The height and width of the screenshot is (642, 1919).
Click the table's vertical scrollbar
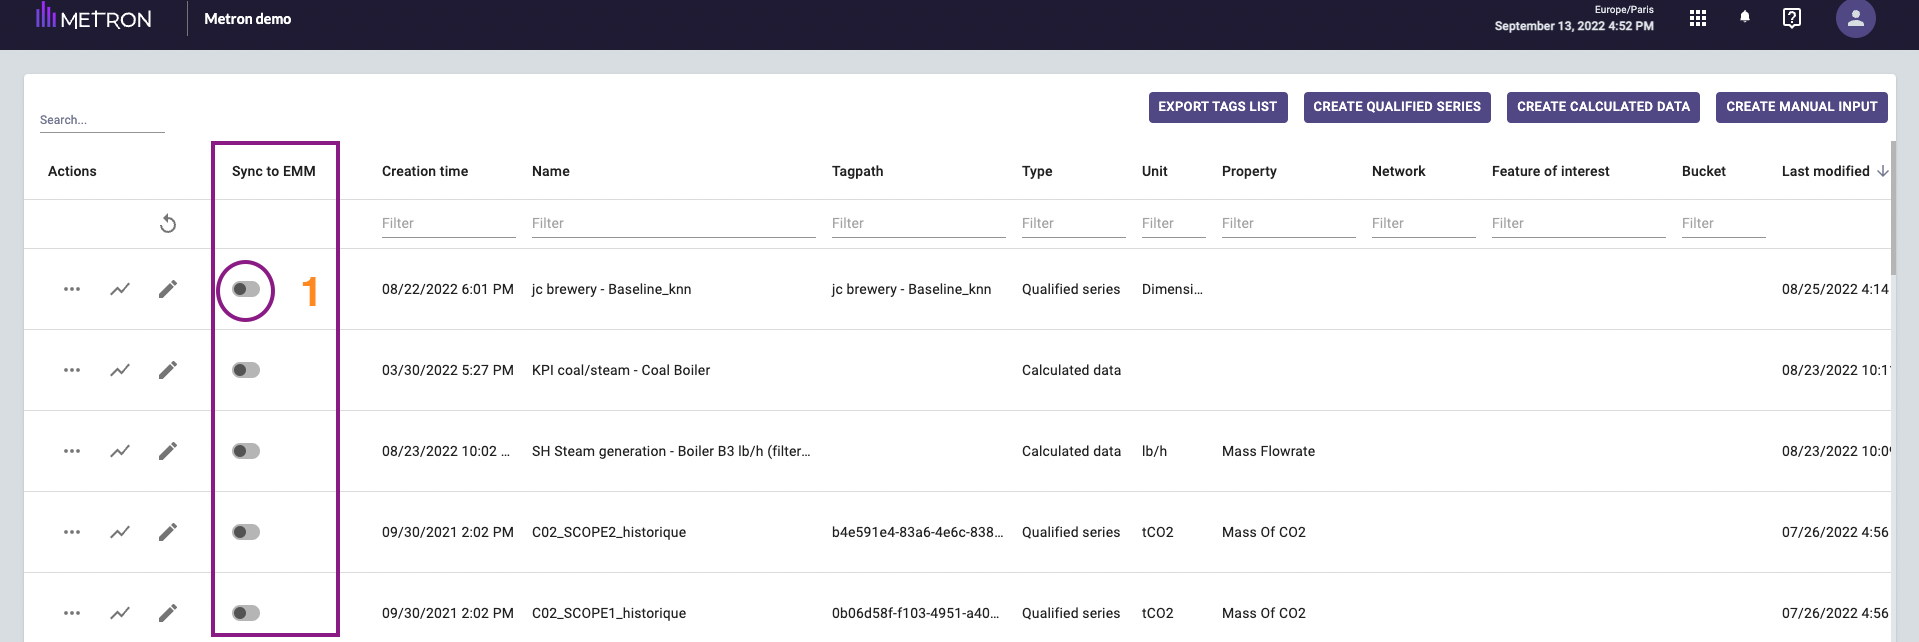1893,210
